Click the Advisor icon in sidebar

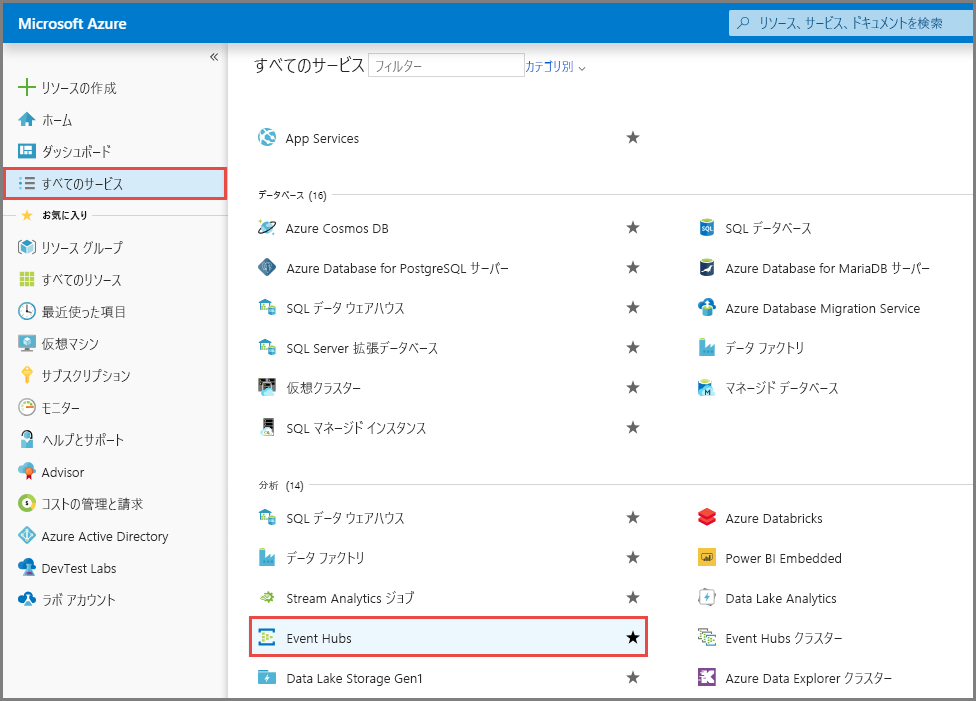(27, 471)
